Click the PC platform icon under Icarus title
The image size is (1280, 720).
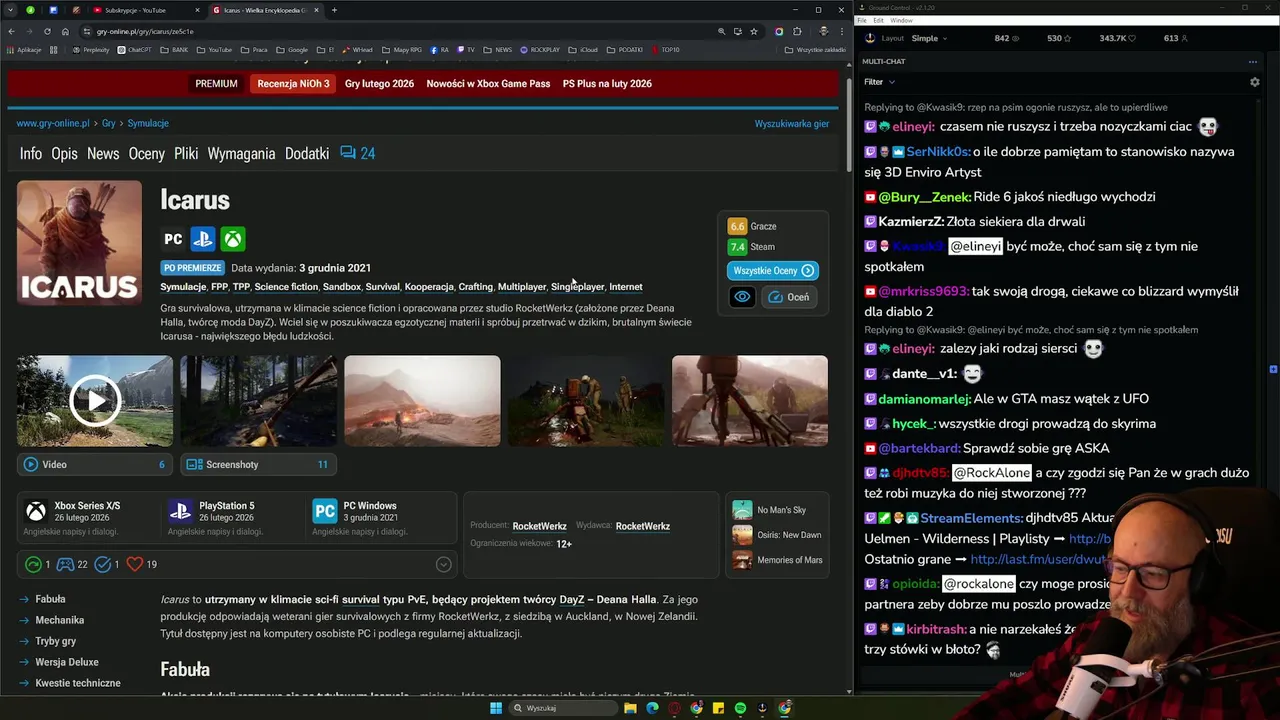point(173,239)
